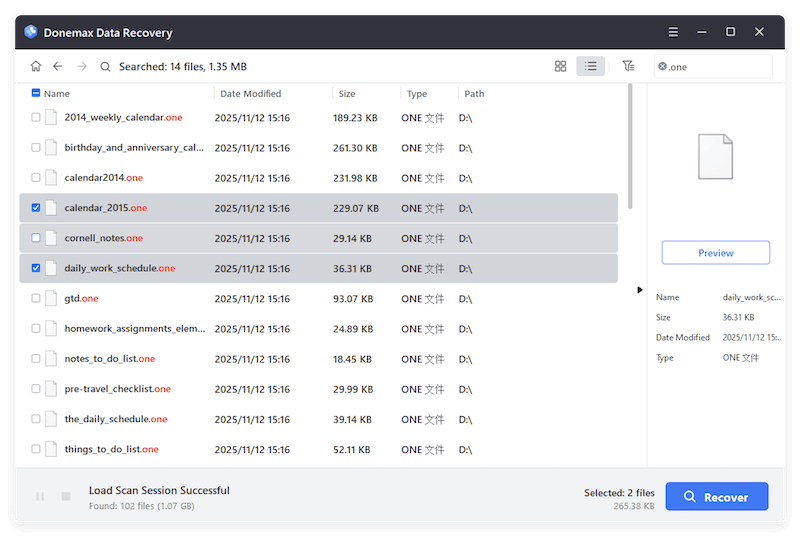Viewport: 800px width, 538px height.
Task: Select file name daily_work_schedule.one
Action: (x=120, y=268)
